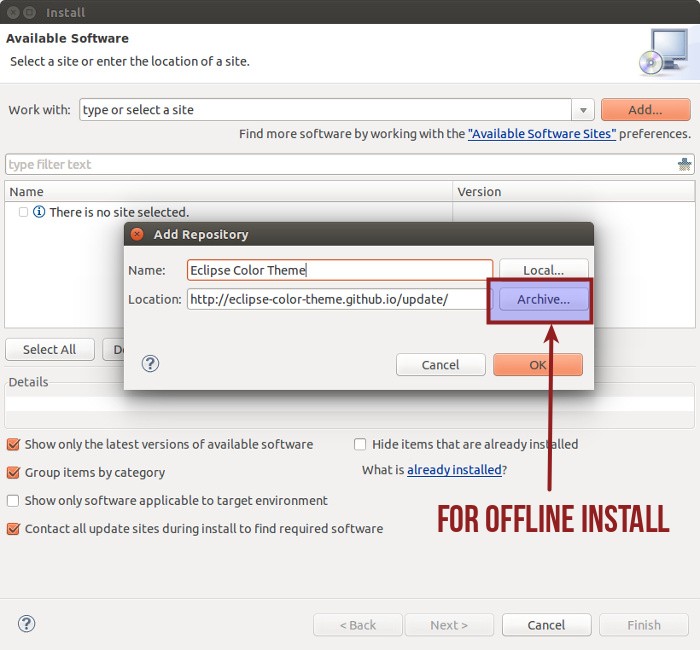This screenshot has width=700, height=650.
Task: Click the type filter text field
Action: coord(341,164)
